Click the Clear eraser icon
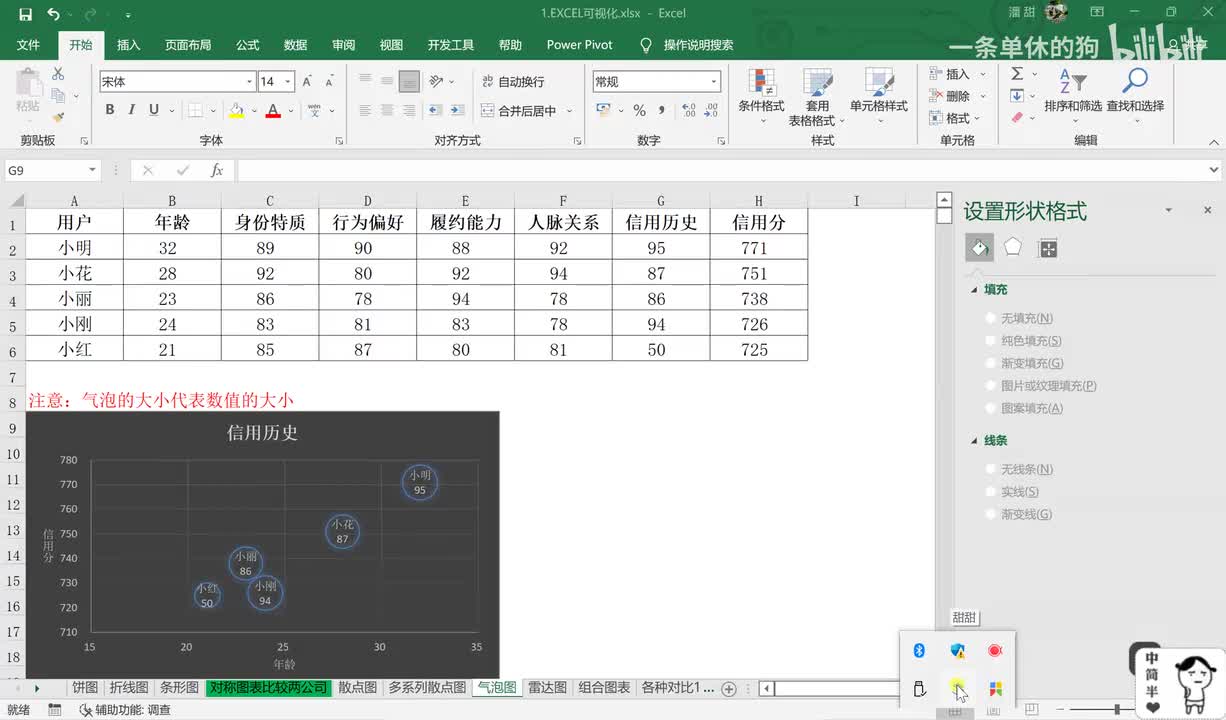Image resolution: width=1226 pixels, height=720 pixels. click(1017, 117)
